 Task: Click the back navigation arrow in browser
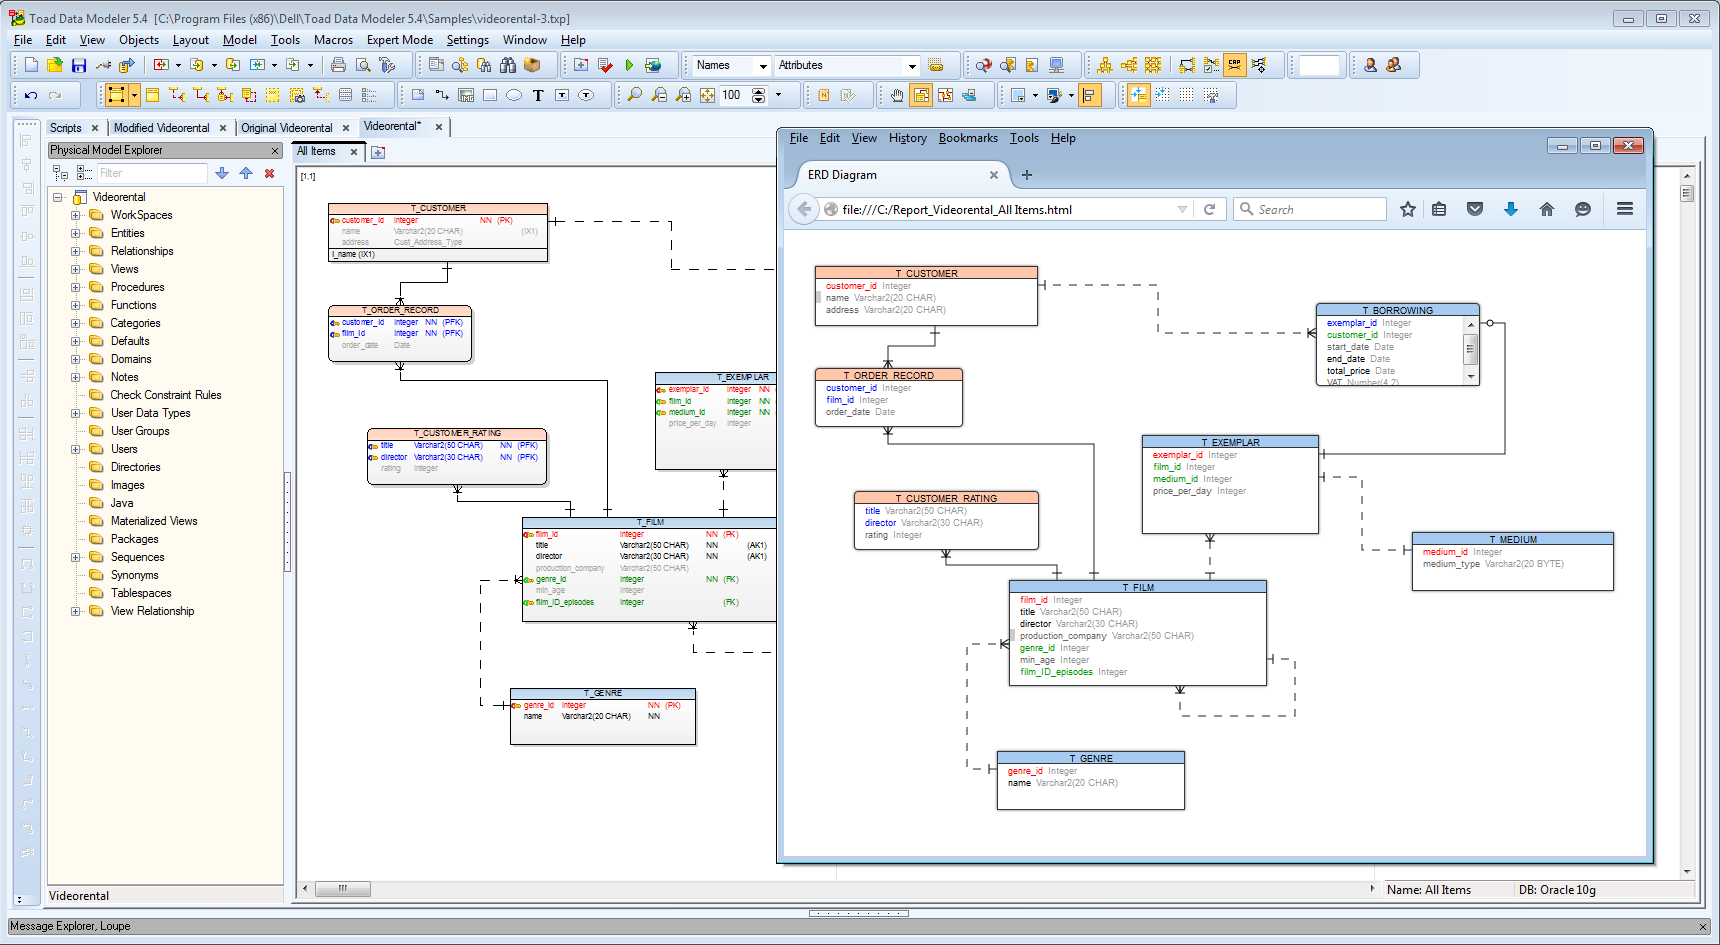[804, 209]
